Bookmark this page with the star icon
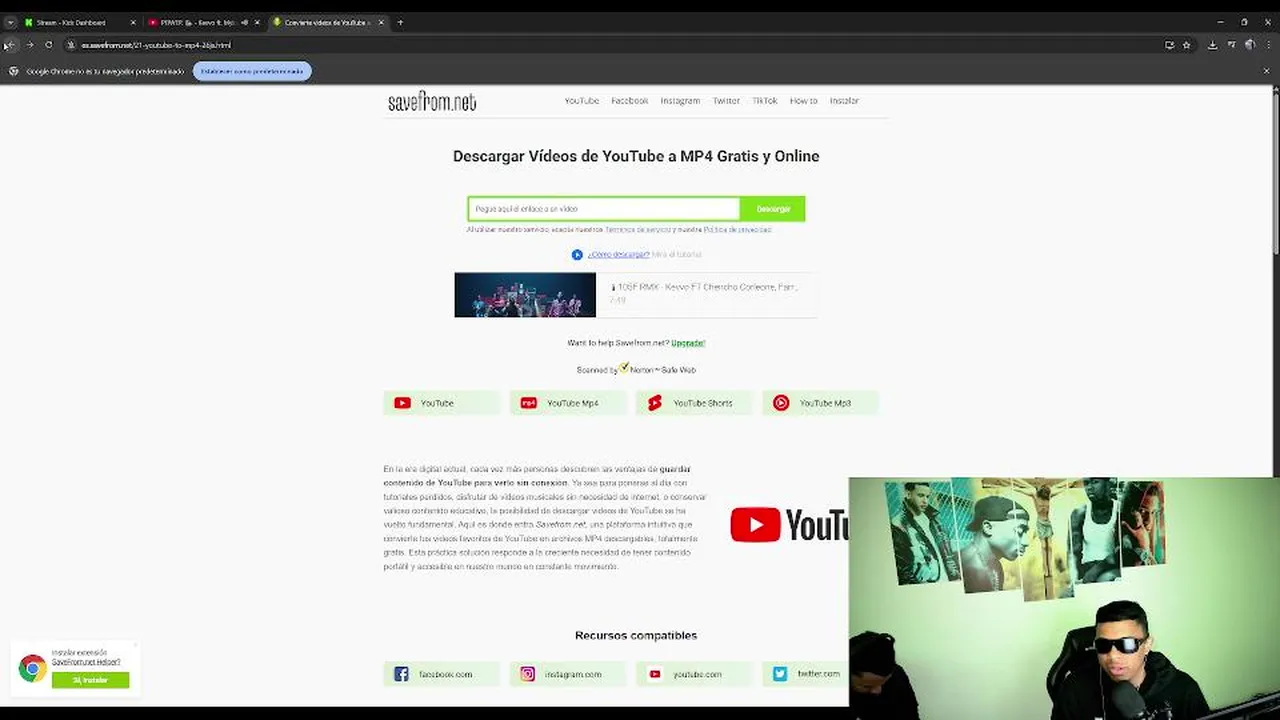The width and height of the screenshot is (1280, 720). click(1187, 45)
